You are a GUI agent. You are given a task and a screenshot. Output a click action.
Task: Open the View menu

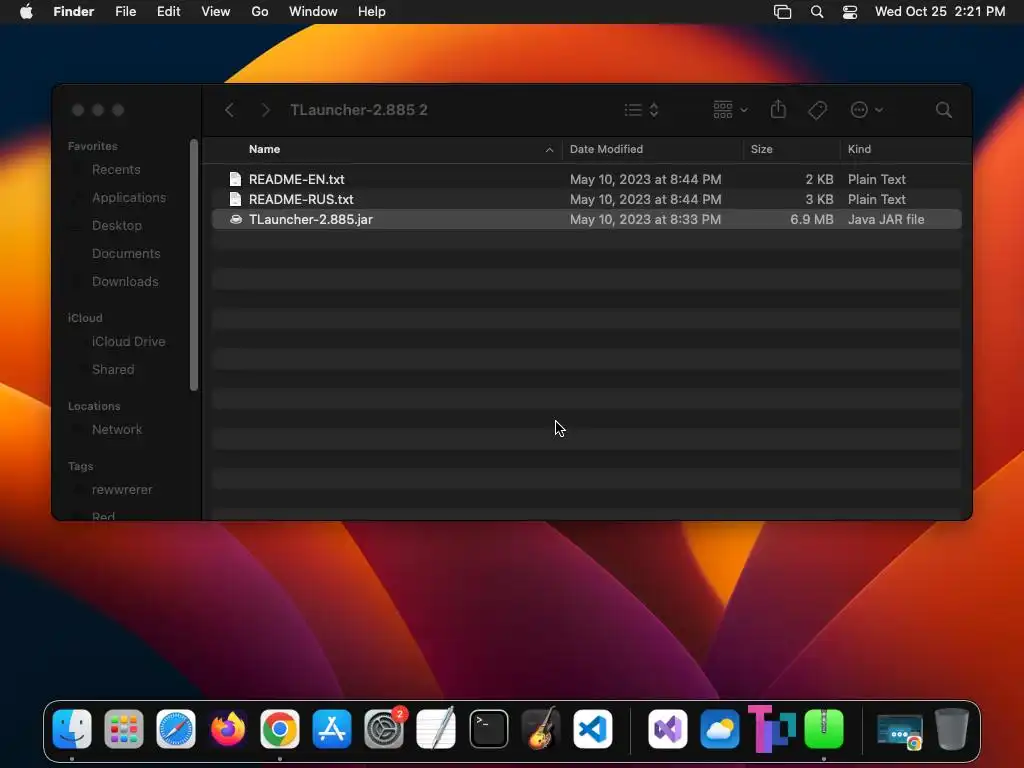coord(216,12)
